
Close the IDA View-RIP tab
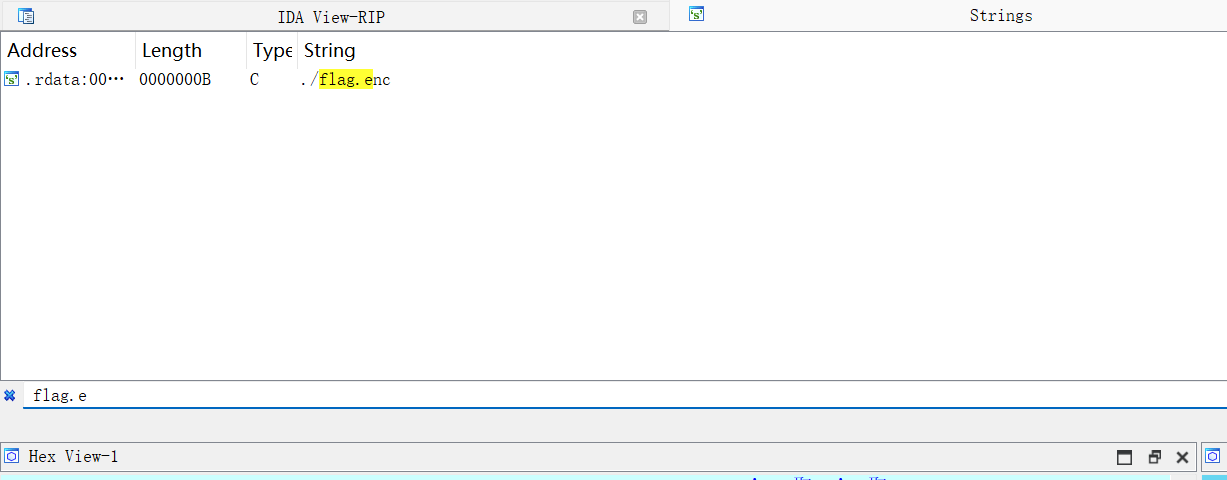click(640, 17)
